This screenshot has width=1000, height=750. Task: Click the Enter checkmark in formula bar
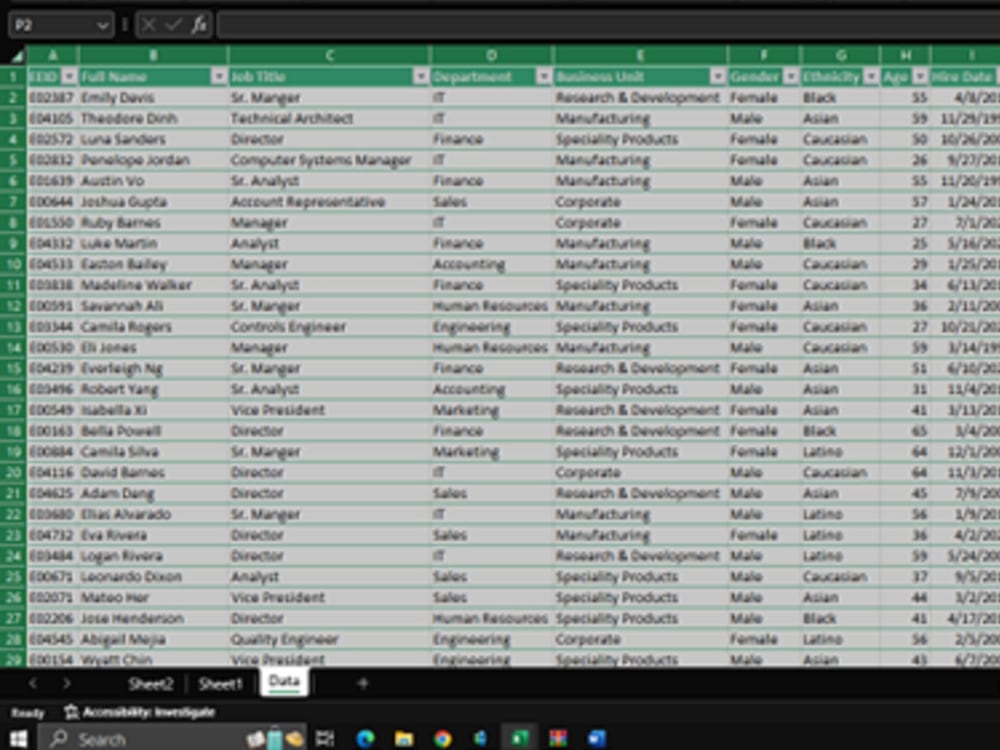[x=173, y=25]
